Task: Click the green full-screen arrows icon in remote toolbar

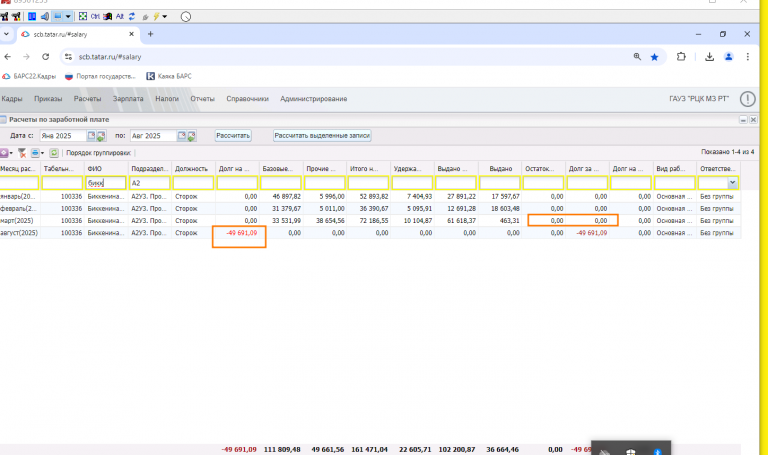Action: point(83,17)
